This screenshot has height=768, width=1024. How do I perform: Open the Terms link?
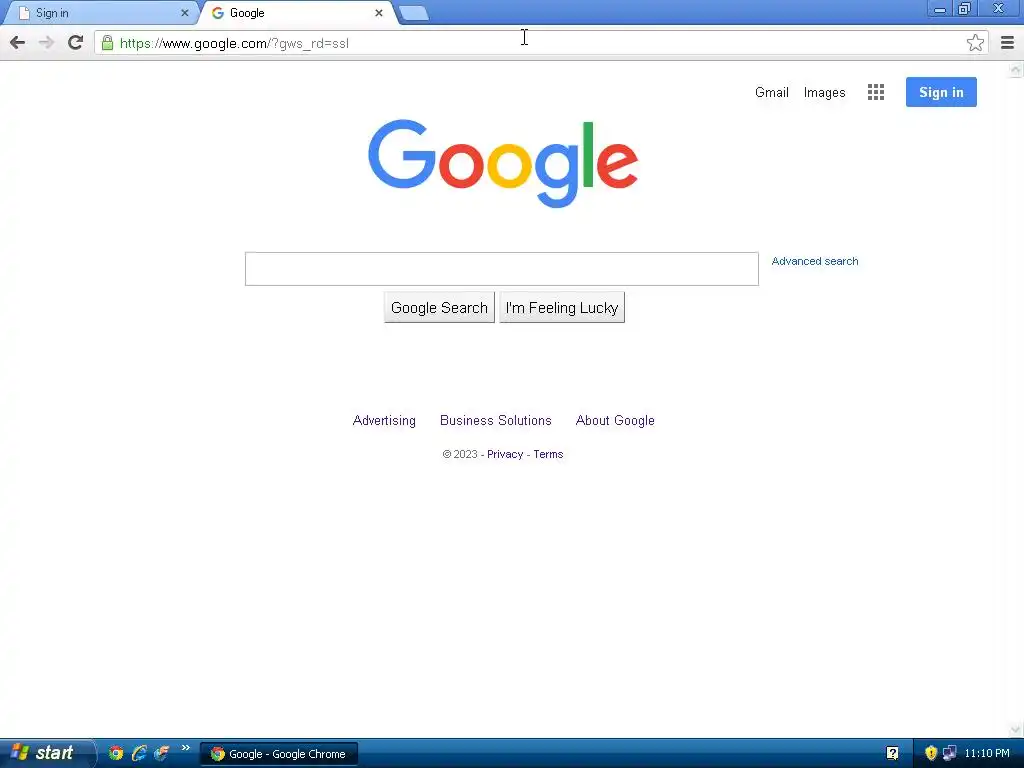[548, 455]
